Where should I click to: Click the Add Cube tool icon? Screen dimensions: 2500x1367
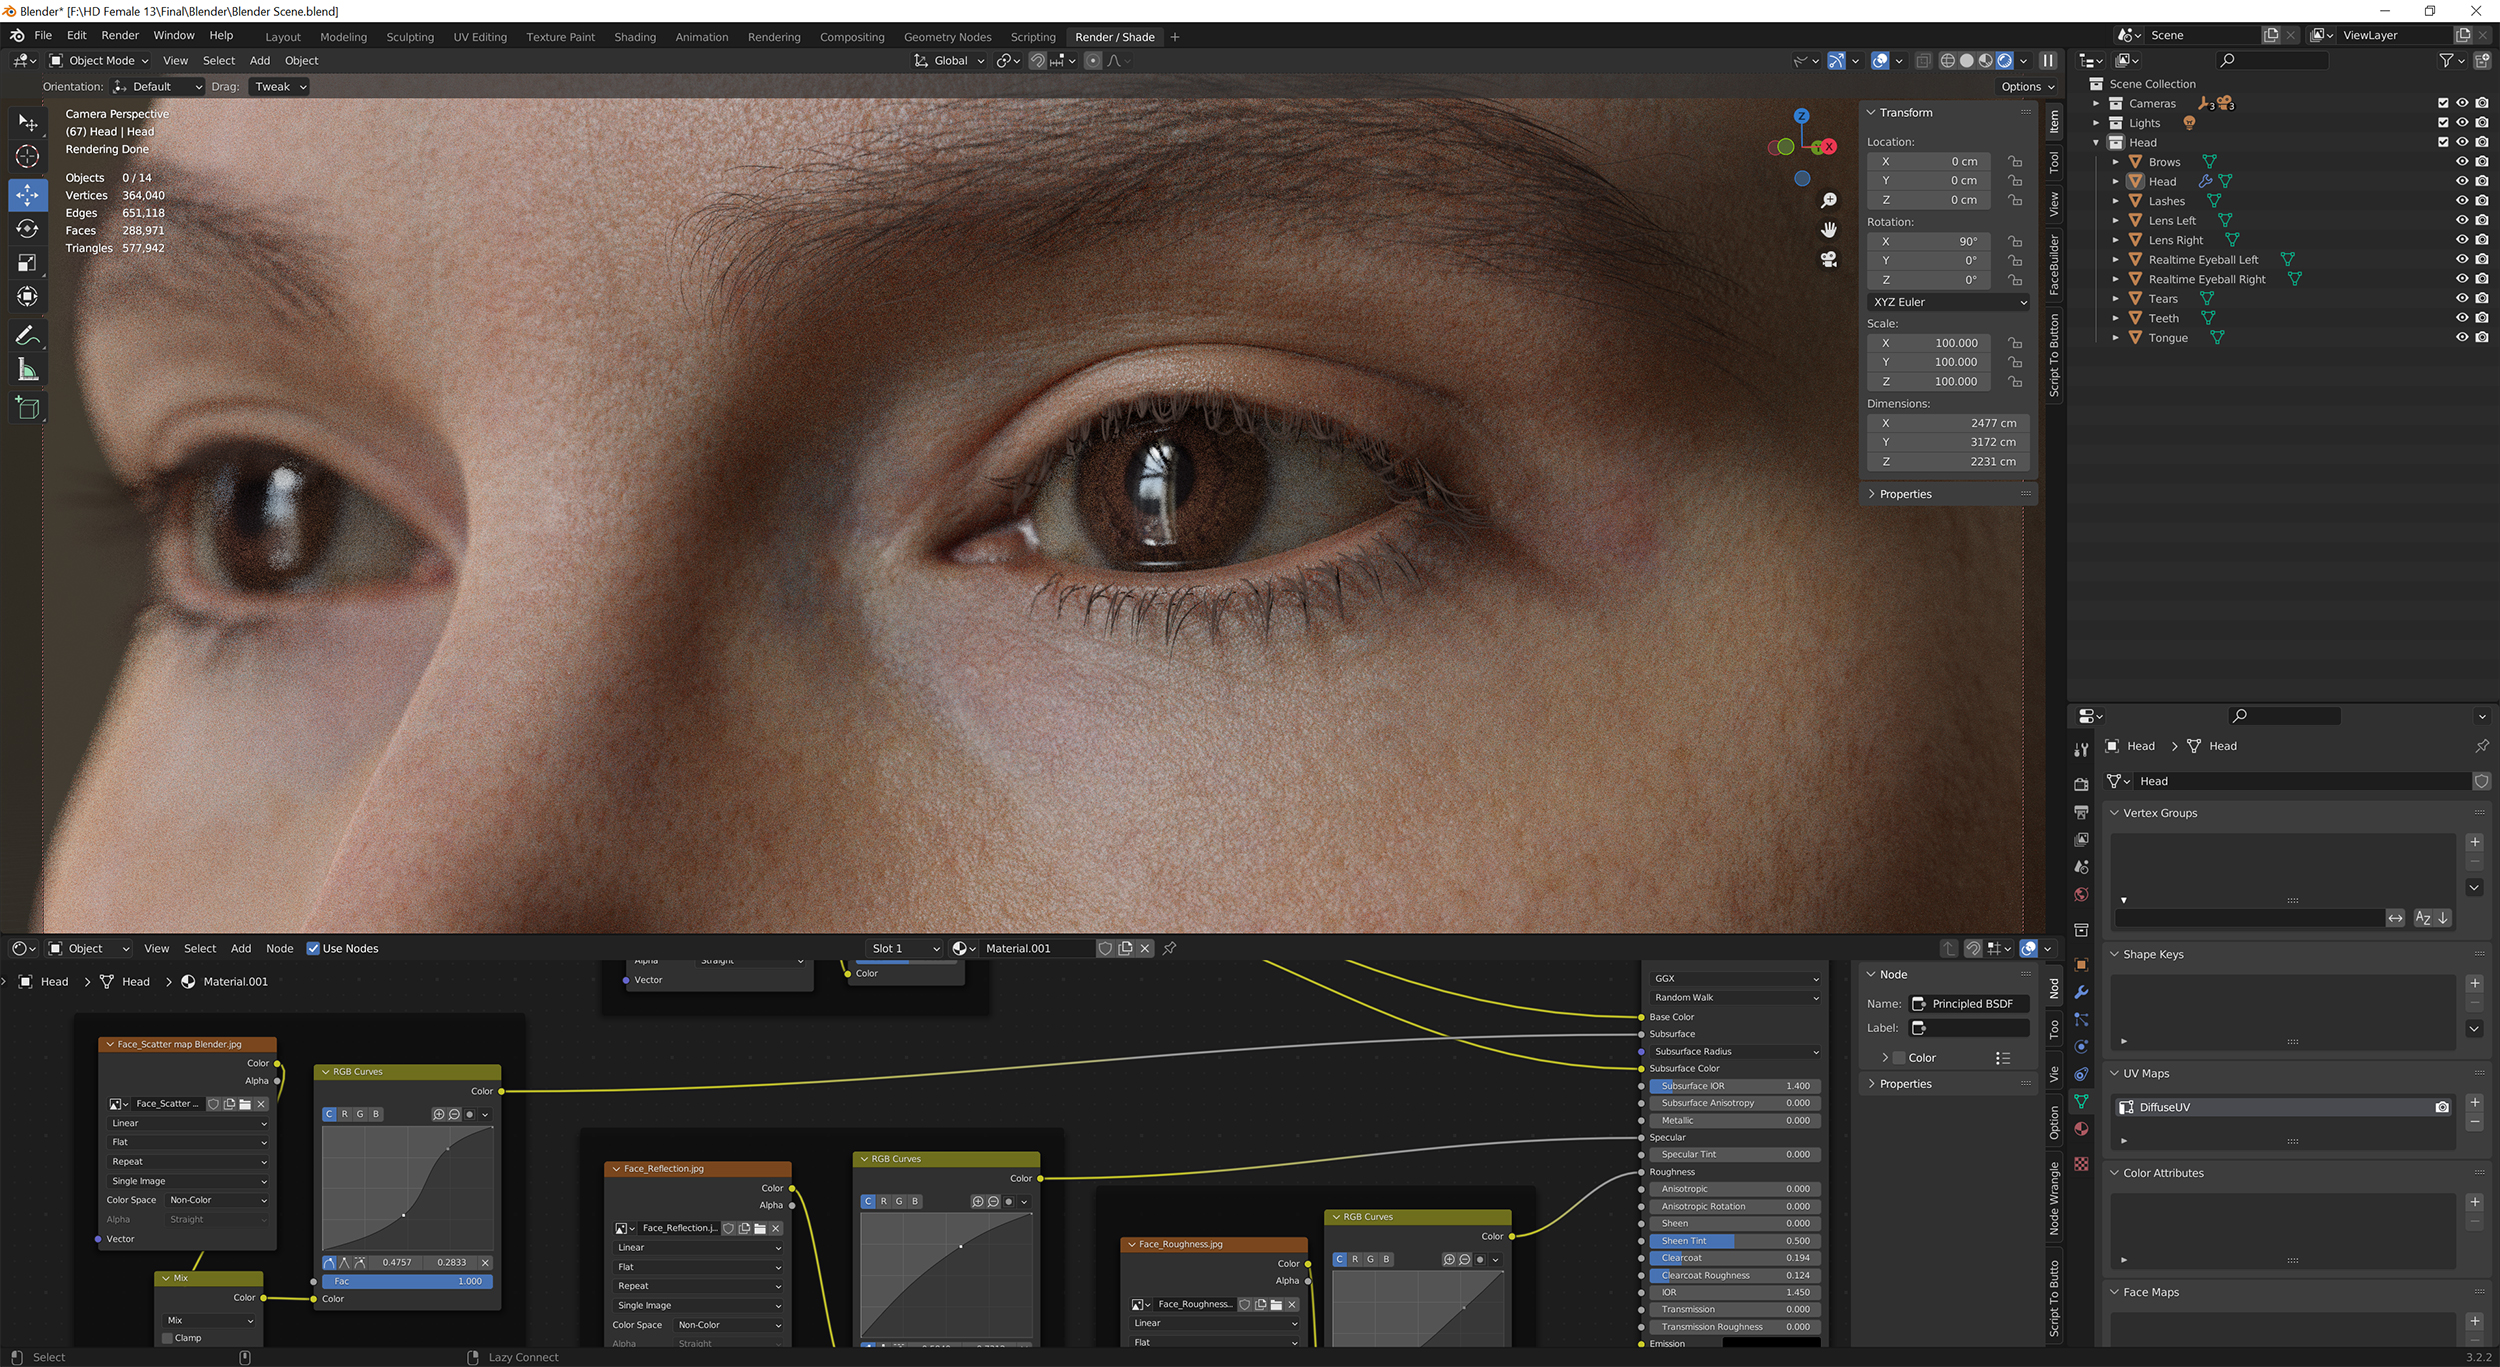click(28, 408)
